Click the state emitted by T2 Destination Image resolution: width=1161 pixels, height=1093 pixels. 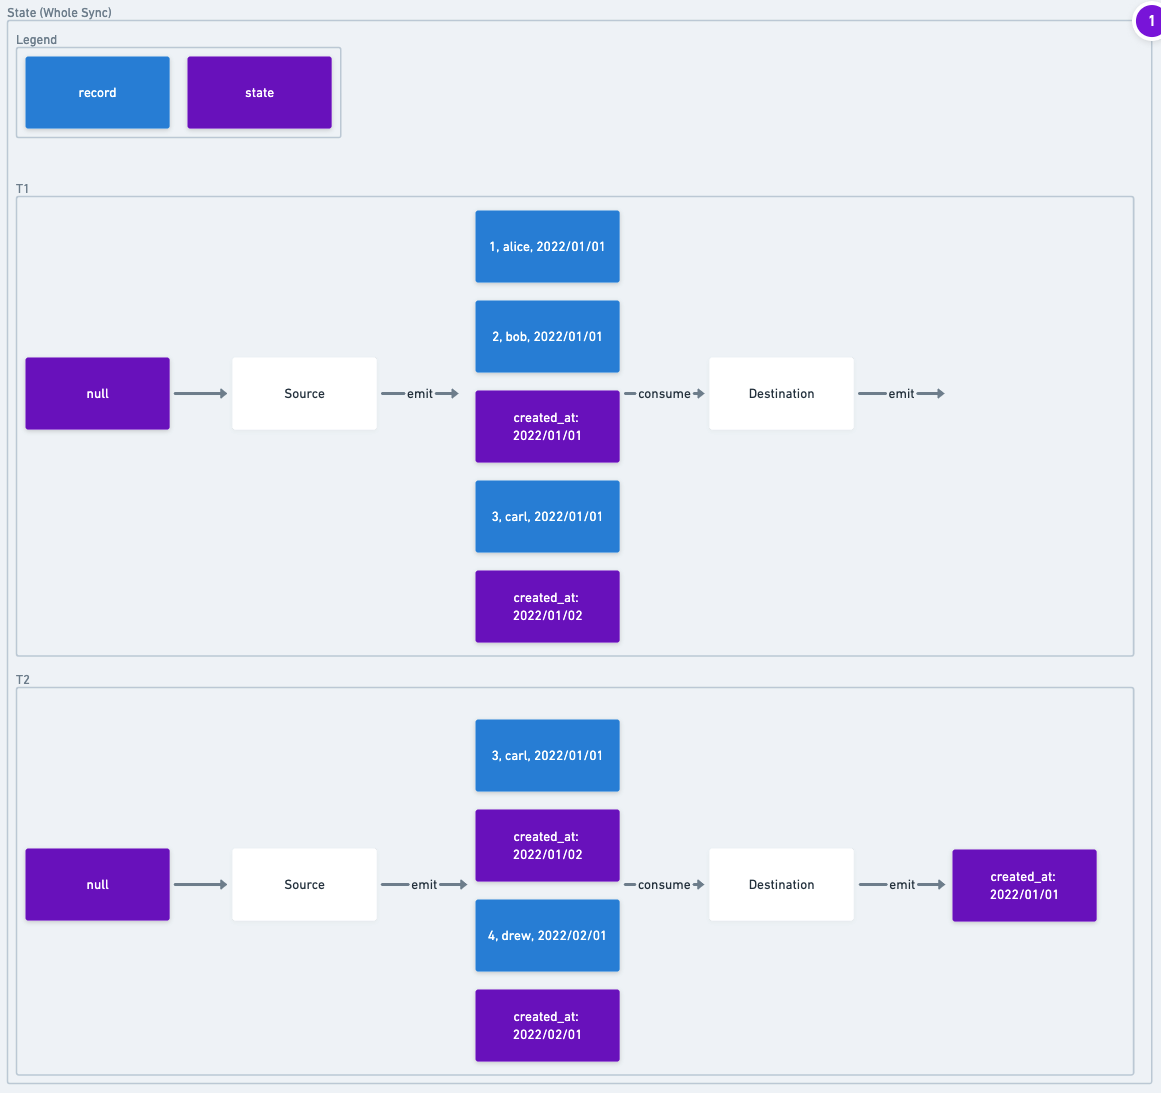pyautogui.click(x=1024, y=885)
